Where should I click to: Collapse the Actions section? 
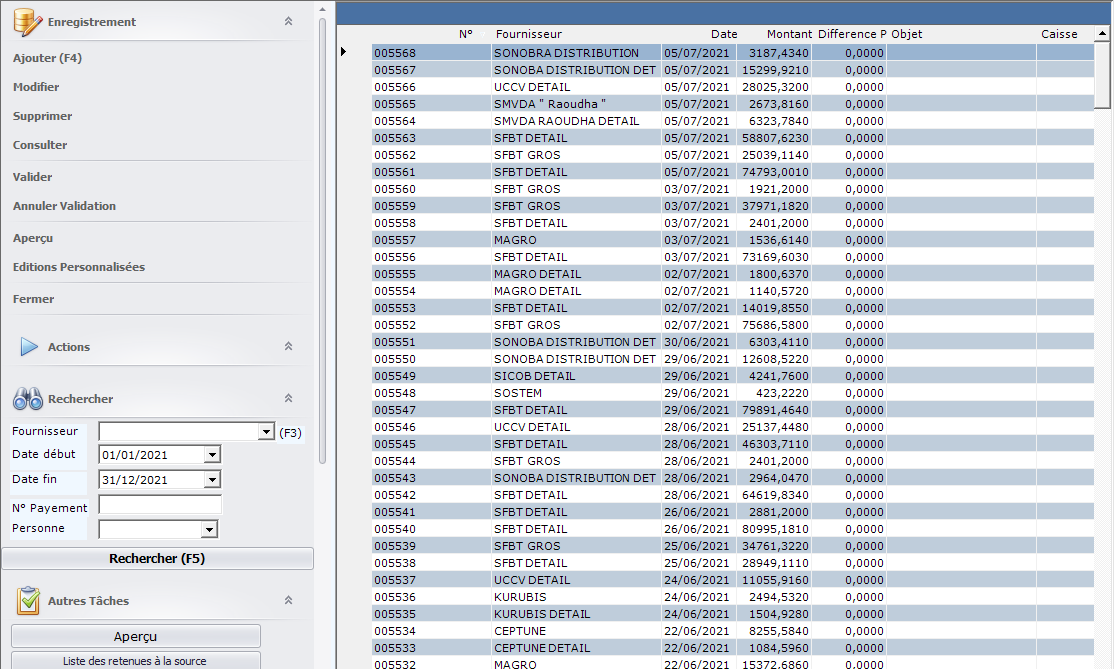(x=288, y=347)
